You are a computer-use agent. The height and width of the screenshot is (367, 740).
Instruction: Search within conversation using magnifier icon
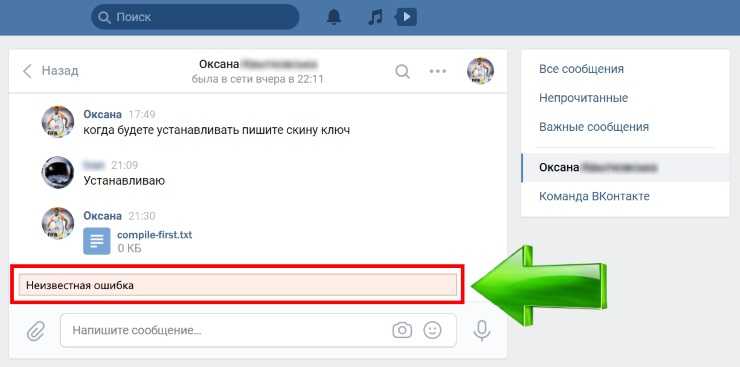click(x=402, y=72)
